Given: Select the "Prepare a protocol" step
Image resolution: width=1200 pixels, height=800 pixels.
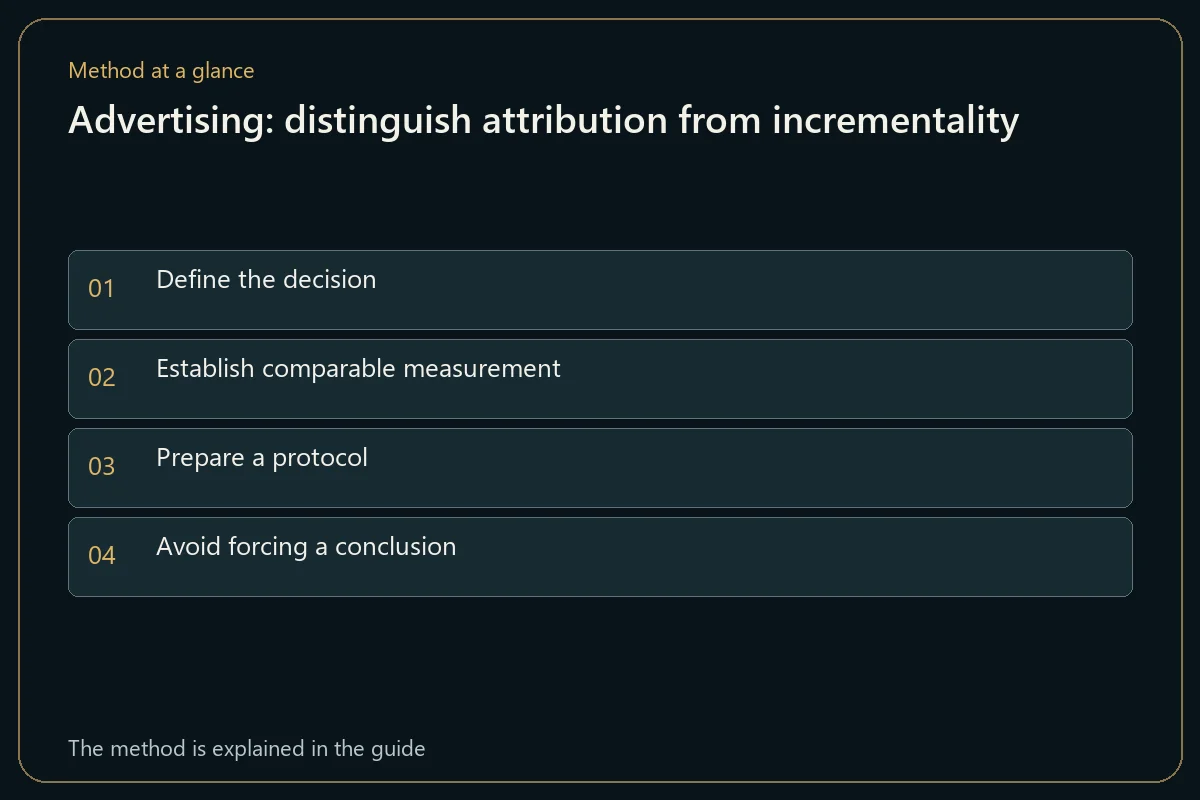Looking at the screenshot, I should click(x=600, y=468).
